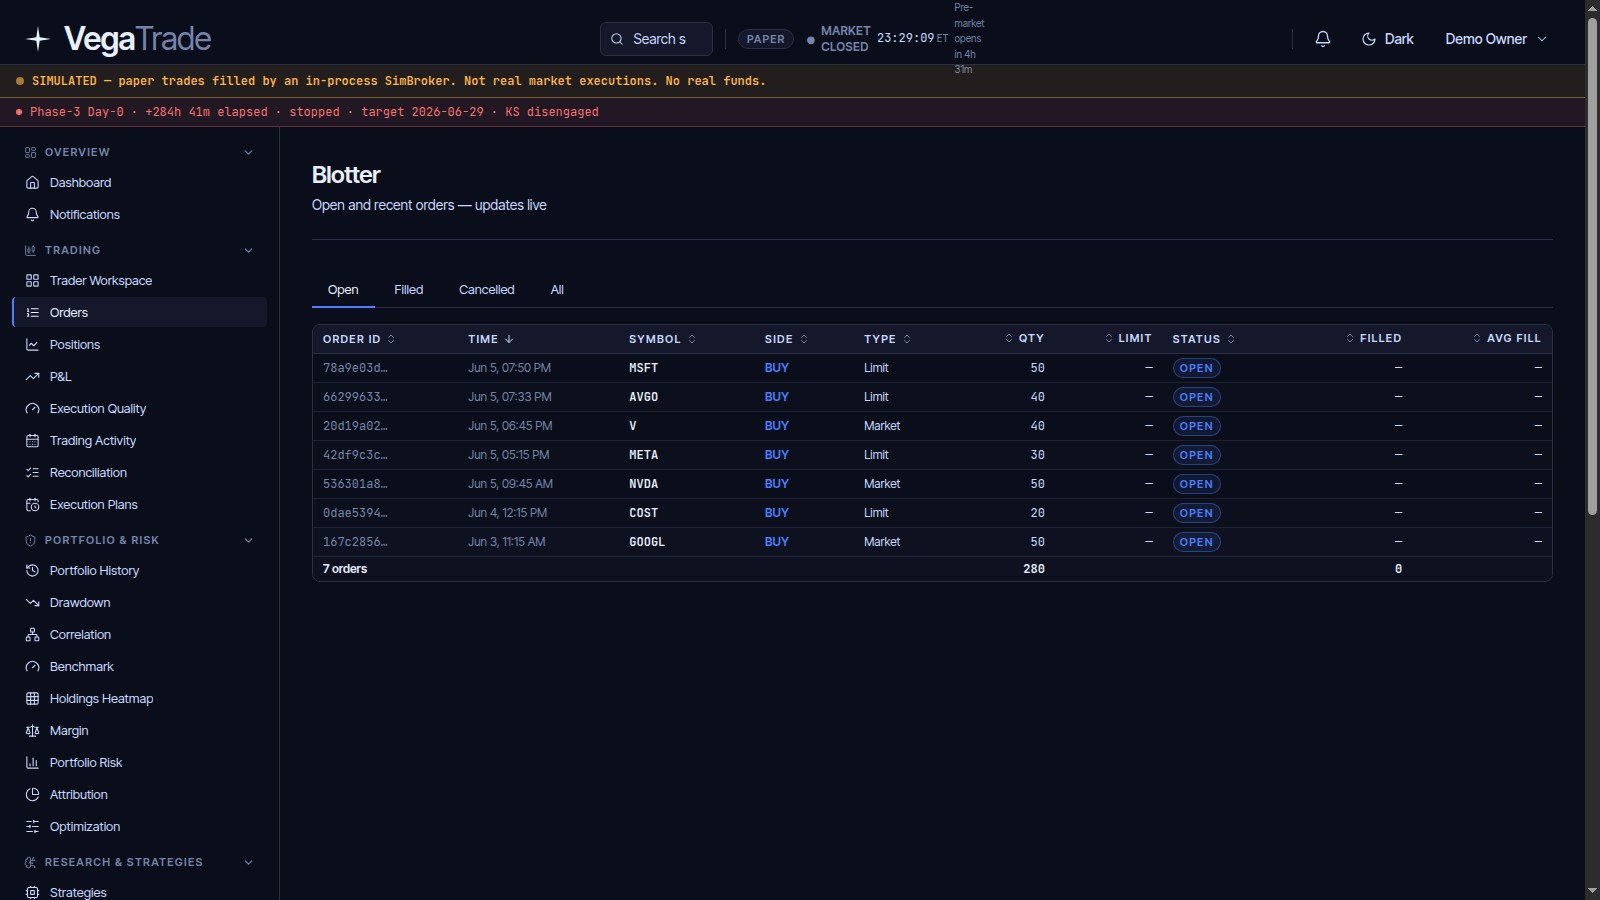Click the Holdings Heatmap grid icon
The image size is (1600, 900).
pyautogui.click(x=32, y=699)
